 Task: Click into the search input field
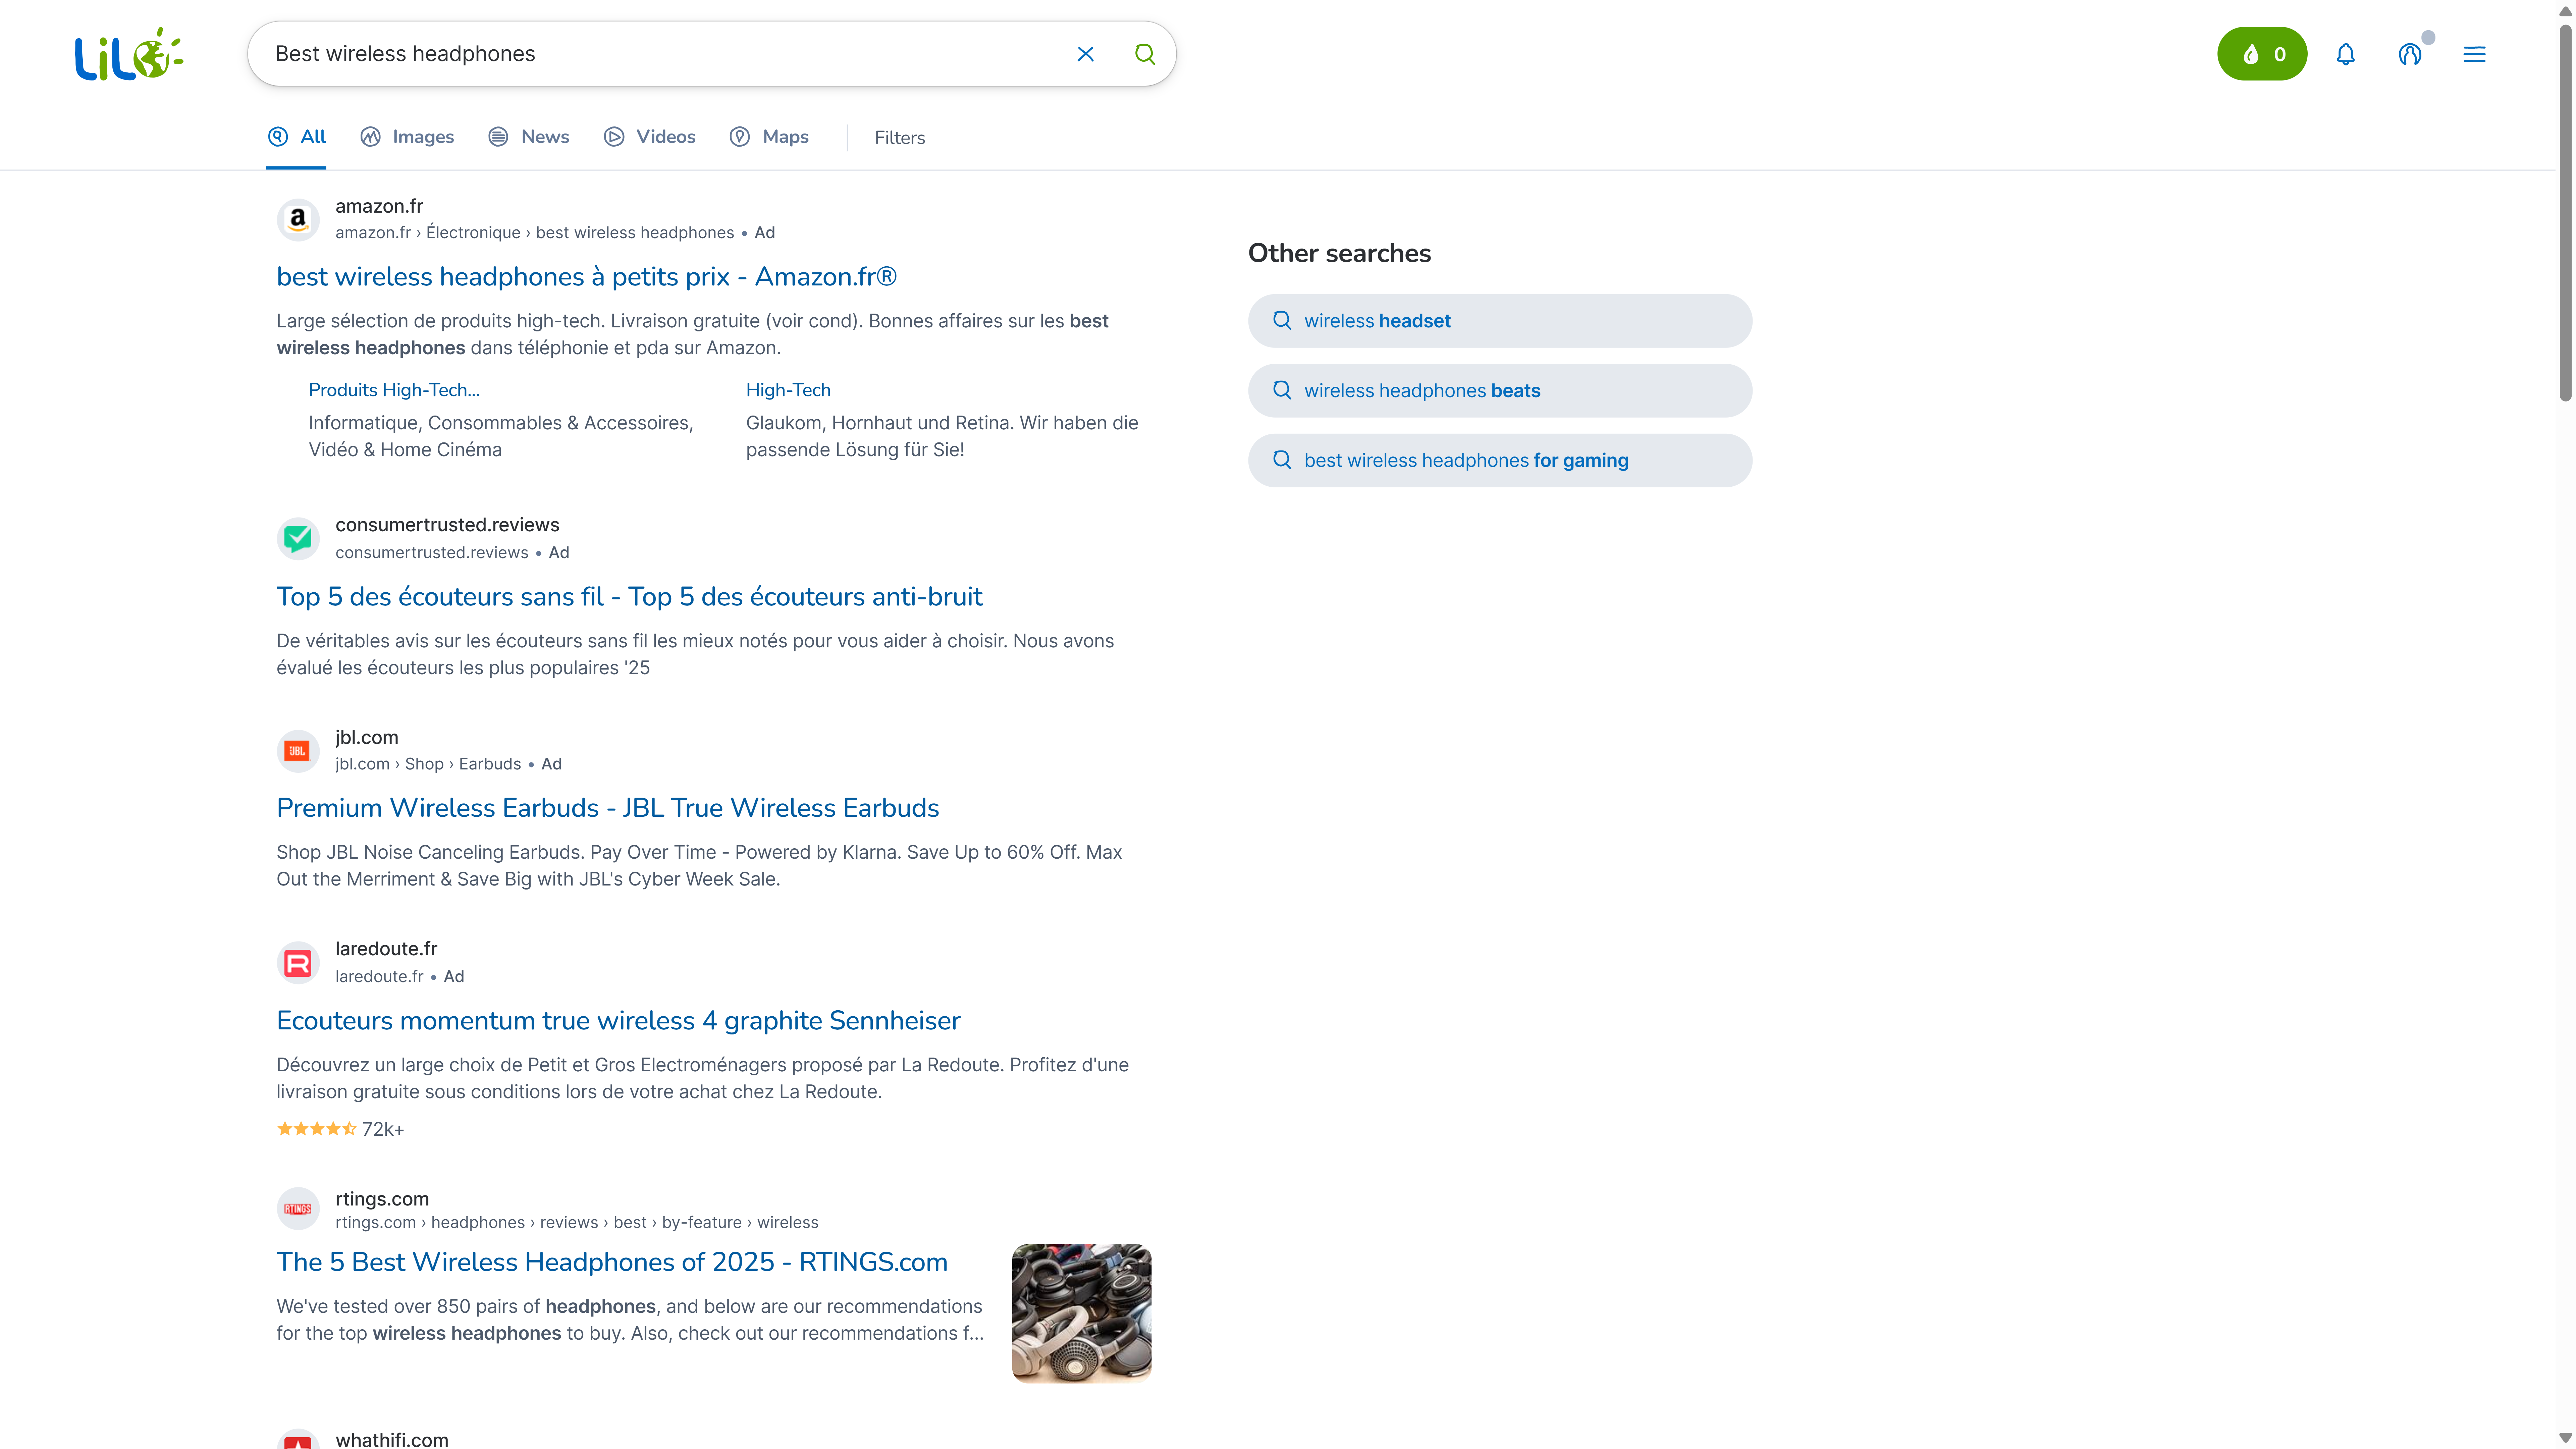tap(660, 54)
